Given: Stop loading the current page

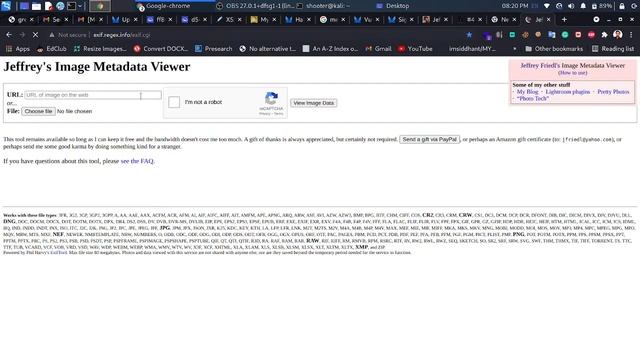Looking at the screenshot, I should point(35,35).
